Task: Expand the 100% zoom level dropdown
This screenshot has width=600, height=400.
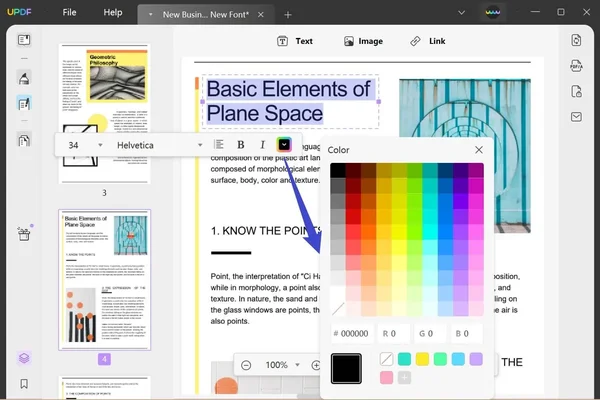Action: (x=297, y=365)
